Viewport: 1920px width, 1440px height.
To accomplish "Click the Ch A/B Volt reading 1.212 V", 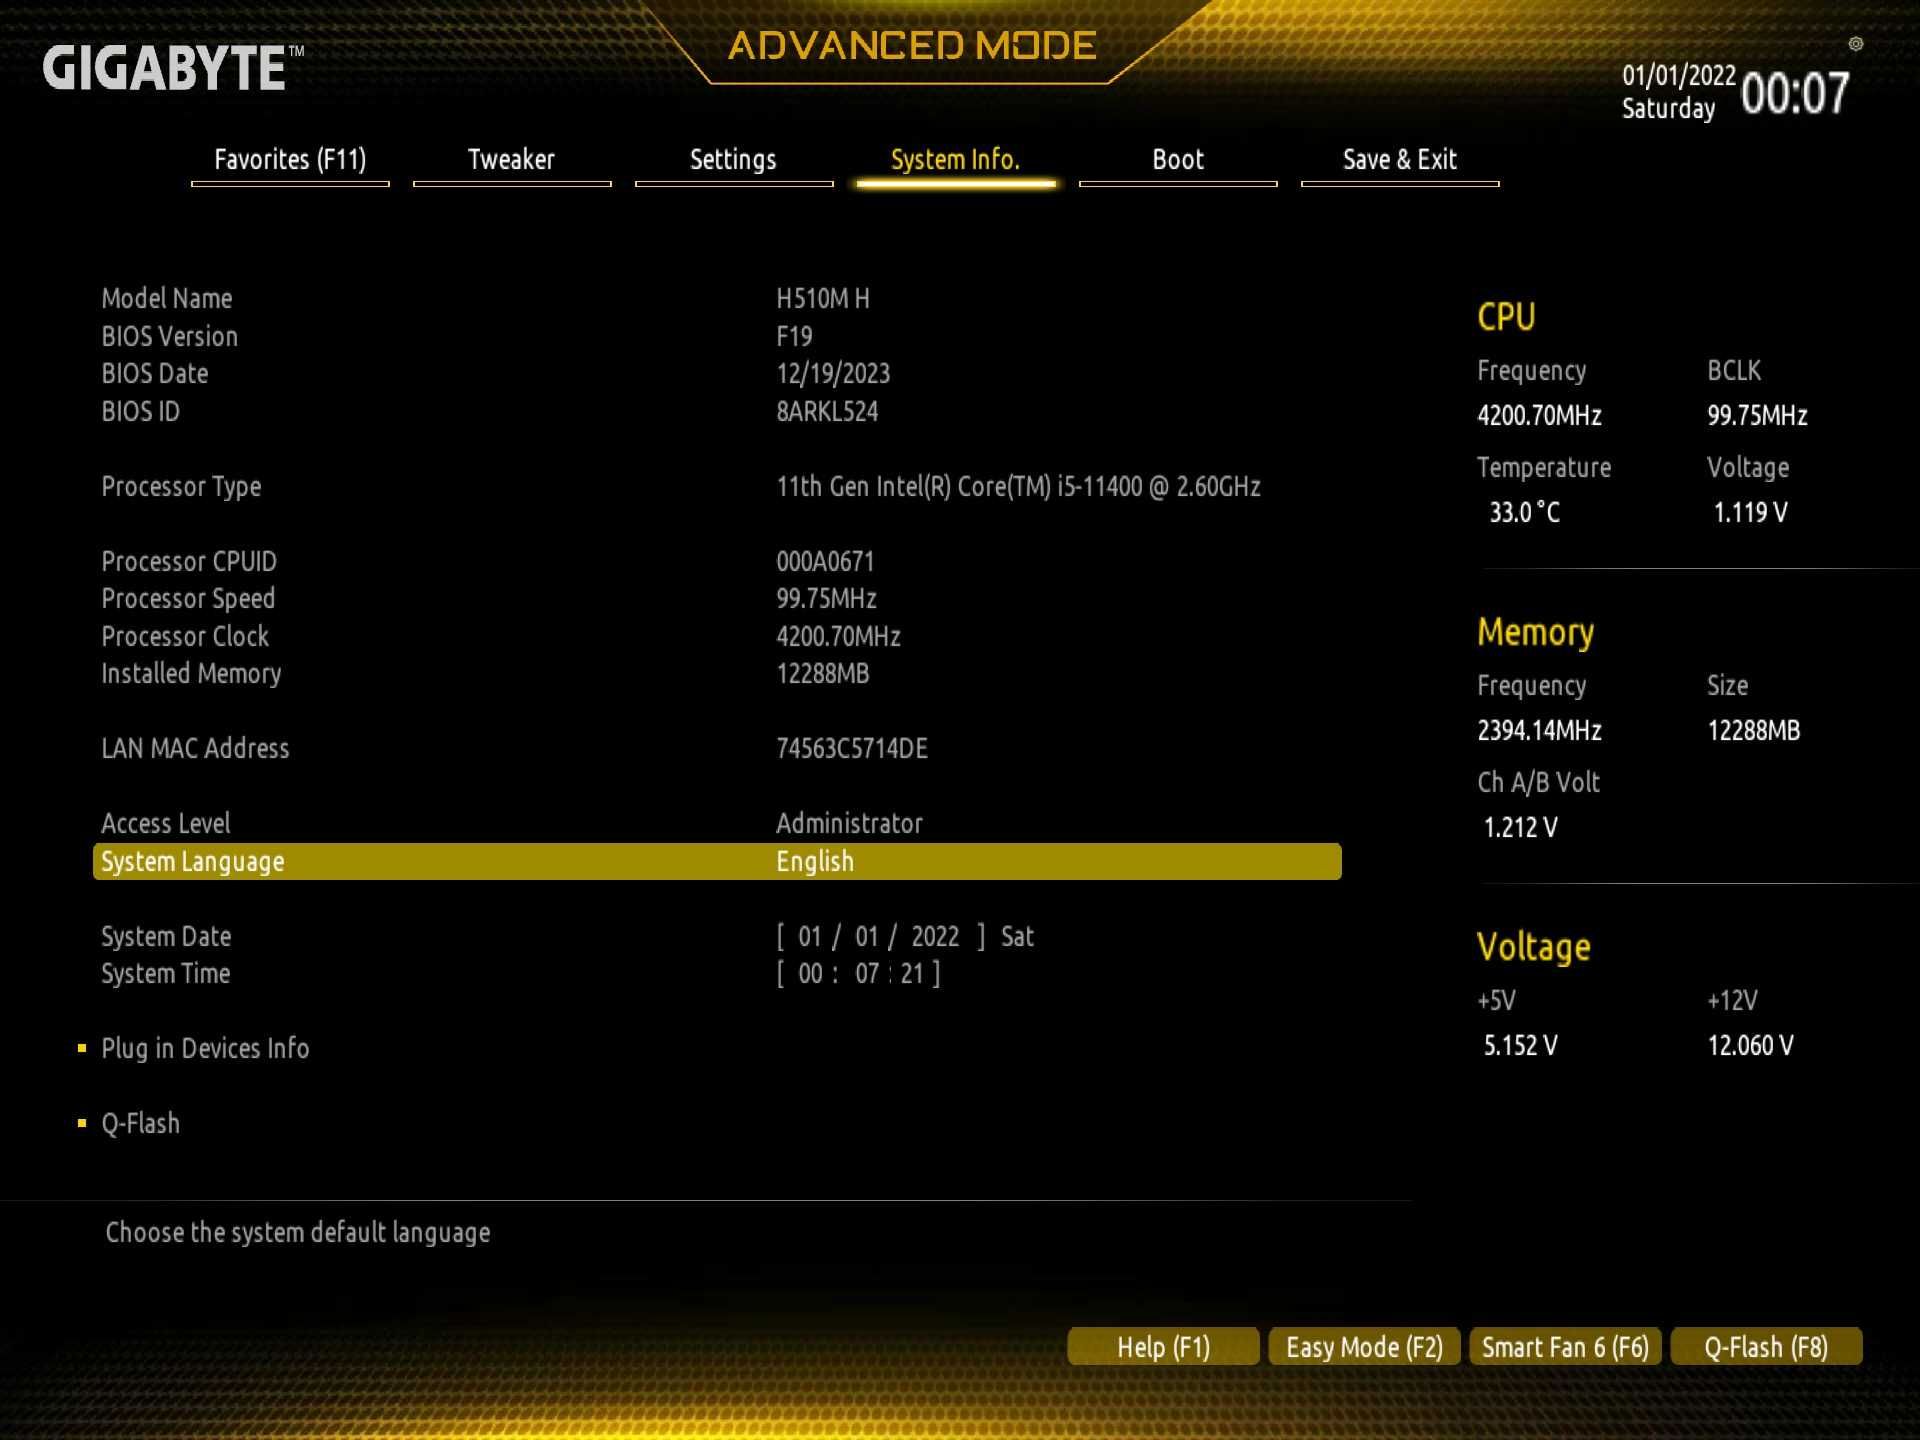I will pyautogui.click(x=1520, y=827).
